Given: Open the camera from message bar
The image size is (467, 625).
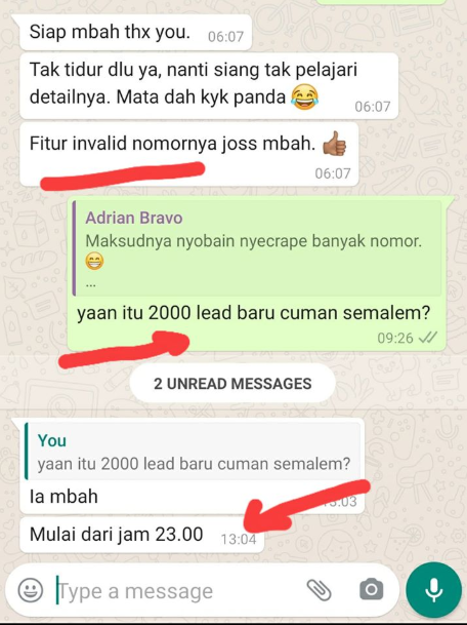Looking at the screenshot, I should (x=371, y=589).
